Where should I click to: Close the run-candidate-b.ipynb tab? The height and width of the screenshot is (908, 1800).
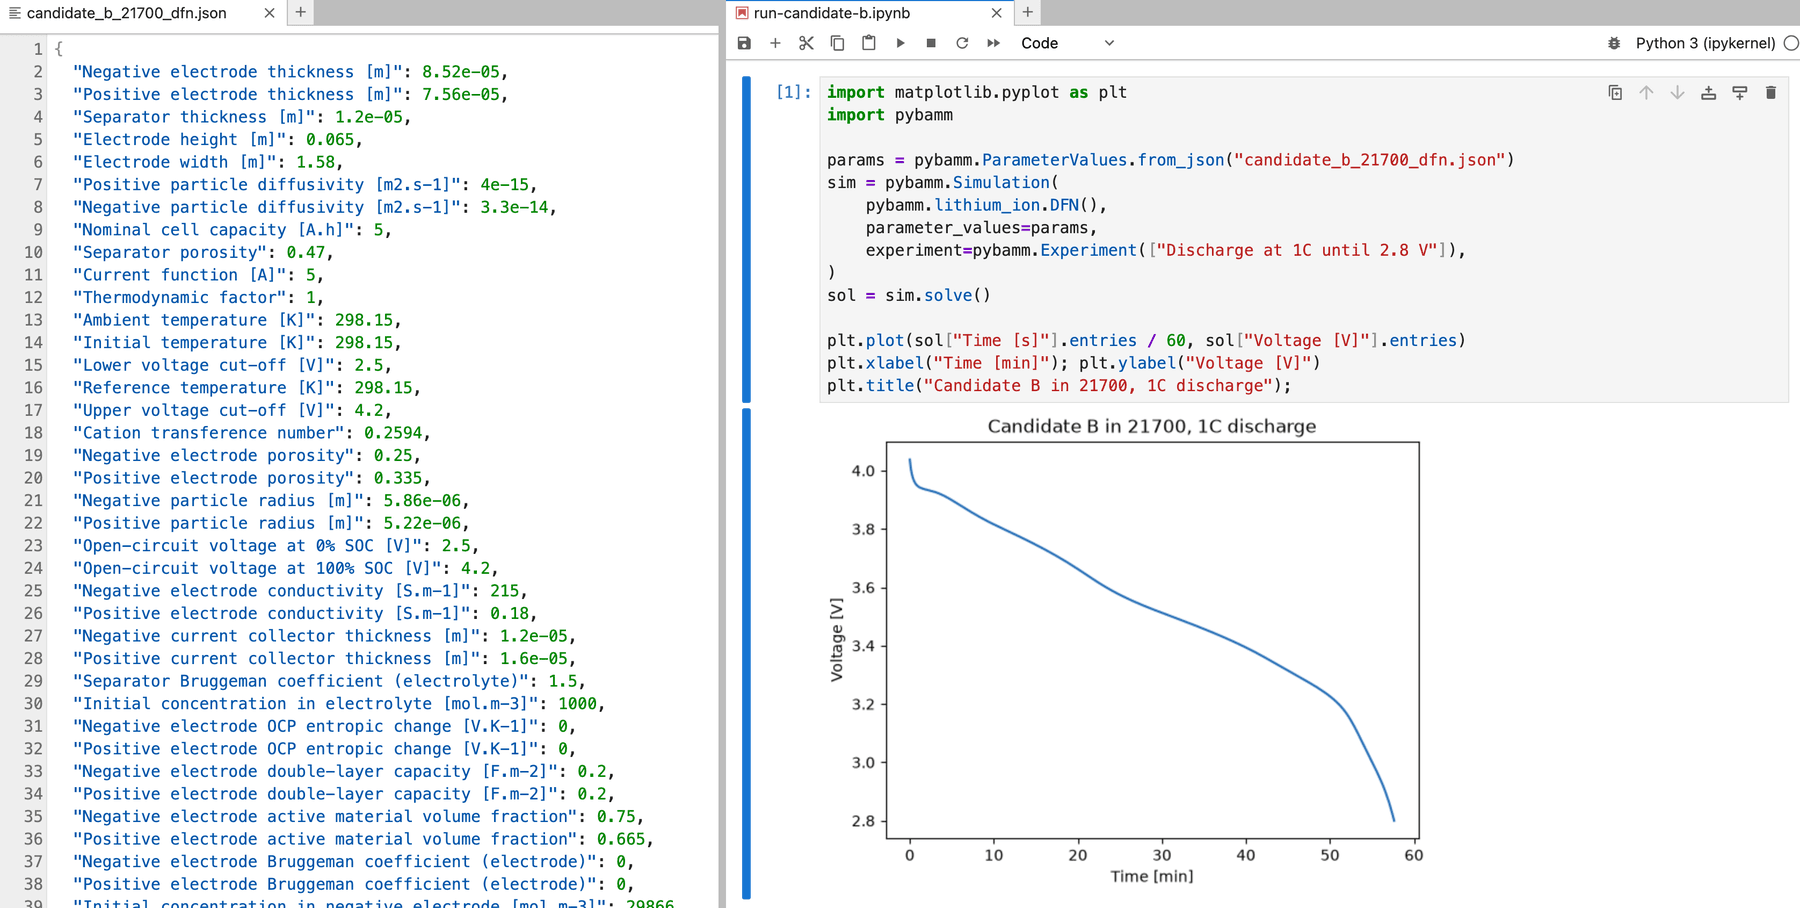click(x=996, y=13)
